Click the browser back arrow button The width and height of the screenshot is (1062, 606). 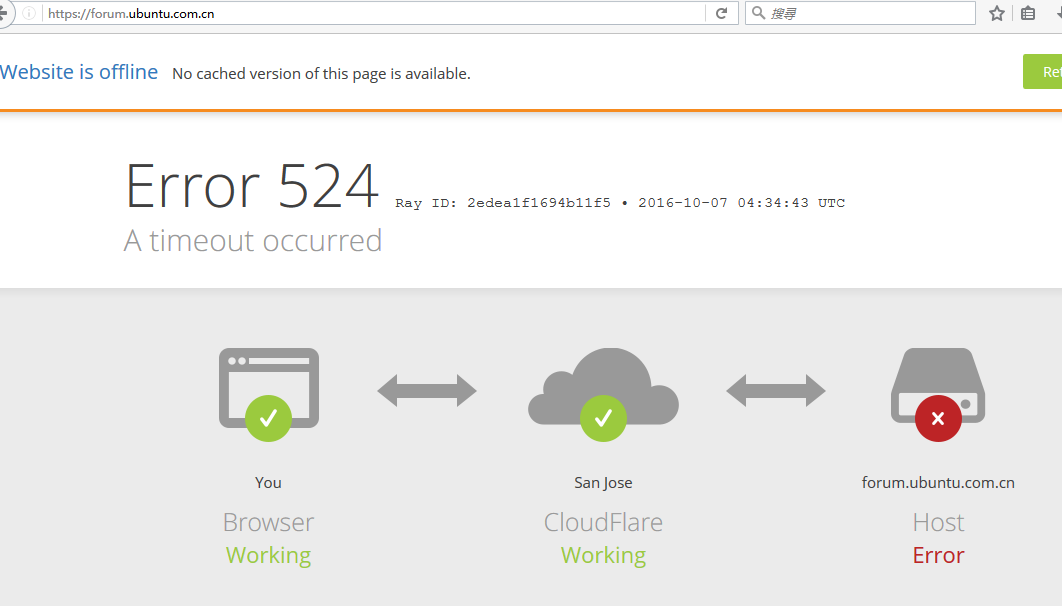coord(3,13)
